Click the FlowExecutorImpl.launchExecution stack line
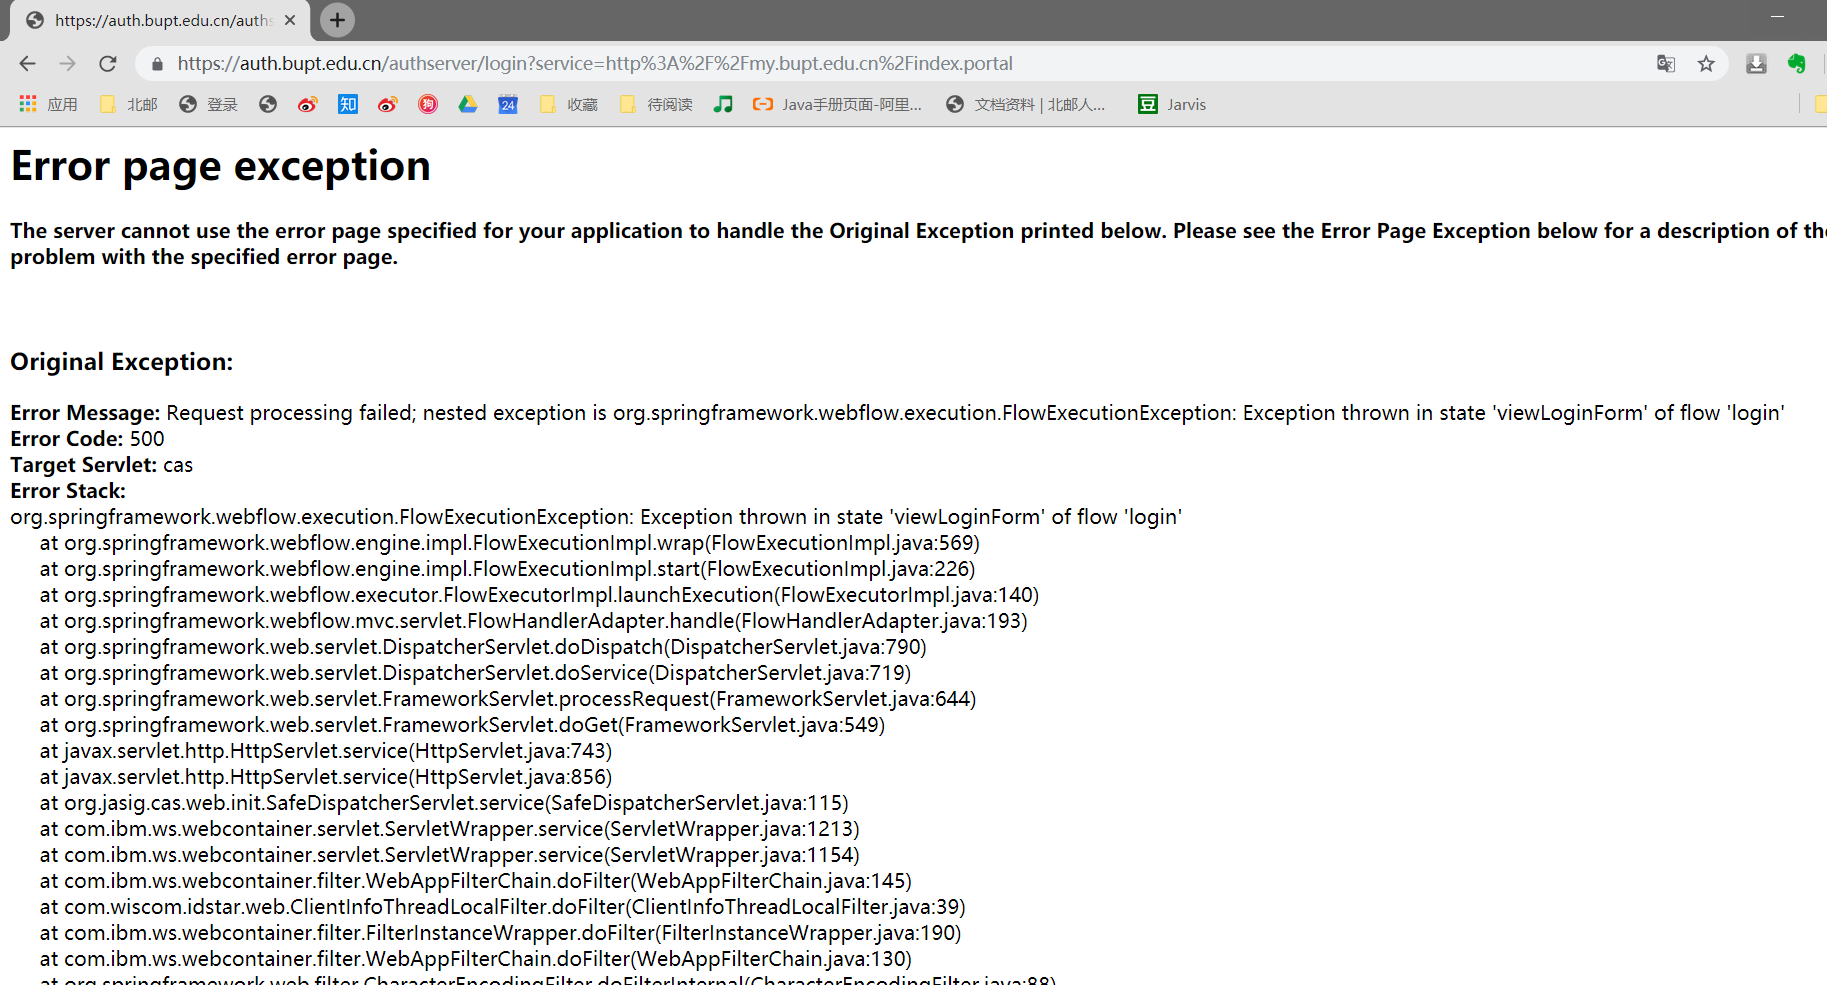Screen dimensions: 1827x985 540,595
